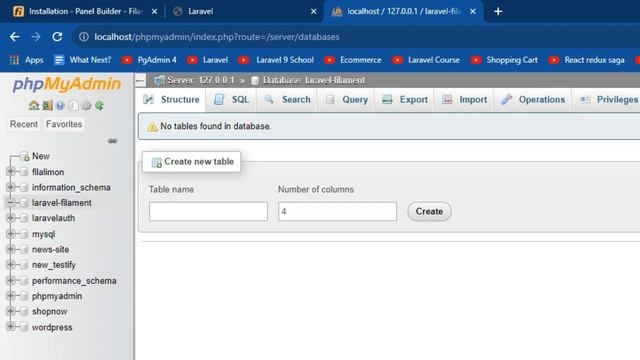Switch to the Laravel browser tab

click(244, 11)
